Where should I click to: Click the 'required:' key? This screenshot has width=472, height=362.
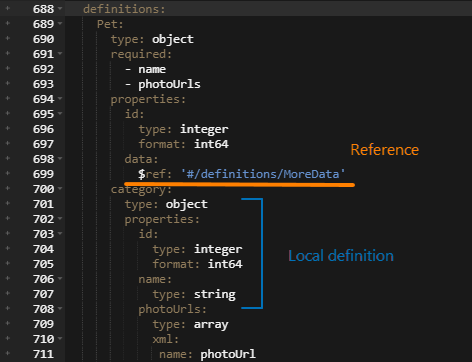click(141, 54)
